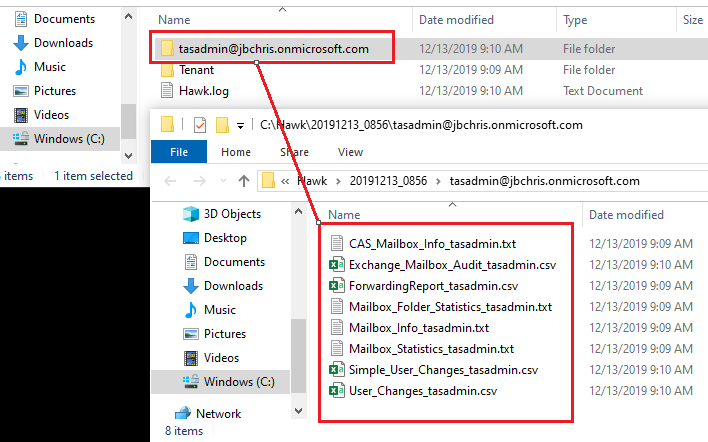This screenshot has width=708, height=442.
Task: Open the Recent locations dropdown arrow
Action: 223,181
